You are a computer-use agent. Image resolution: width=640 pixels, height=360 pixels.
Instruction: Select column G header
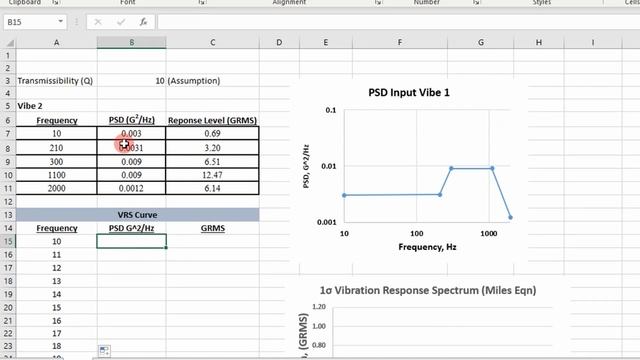tap(480, 42)
